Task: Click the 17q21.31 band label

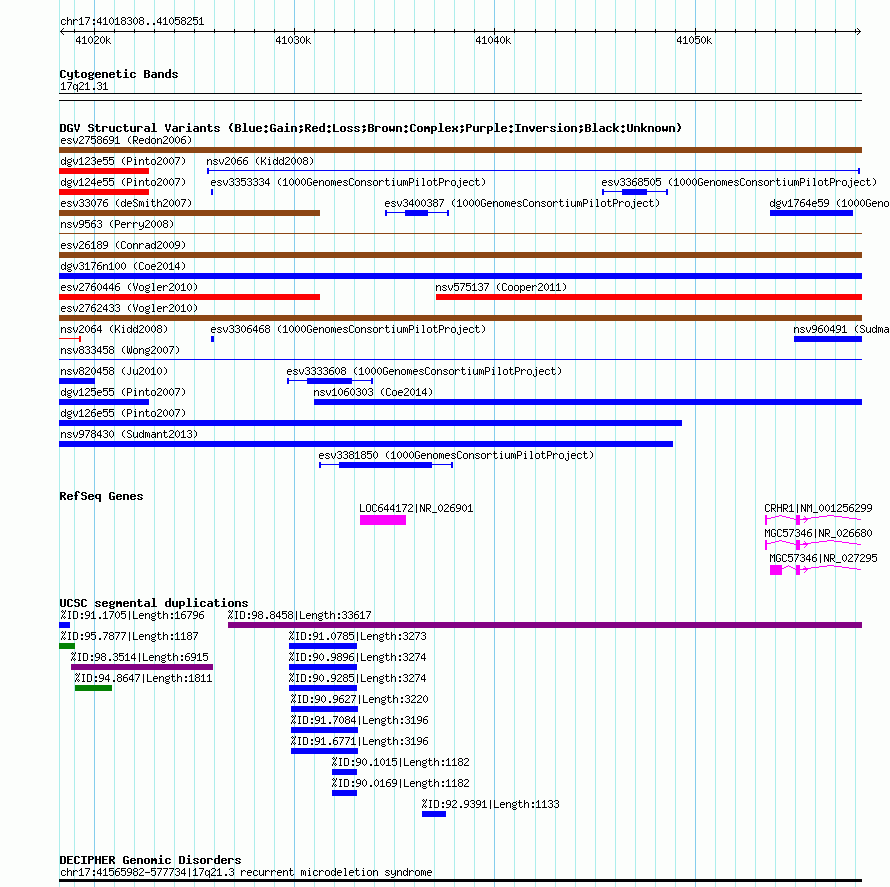Action: 84,86
